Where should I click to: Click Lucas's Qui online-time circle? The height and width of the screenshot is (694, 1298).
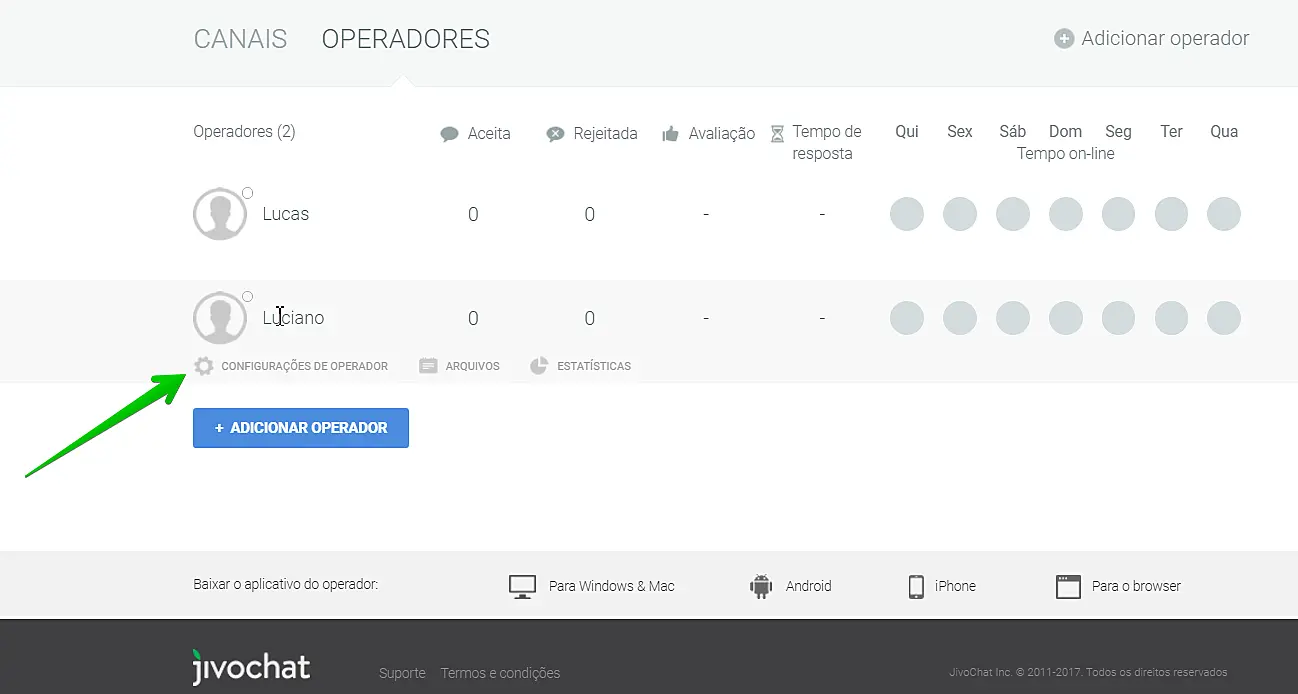907,213
